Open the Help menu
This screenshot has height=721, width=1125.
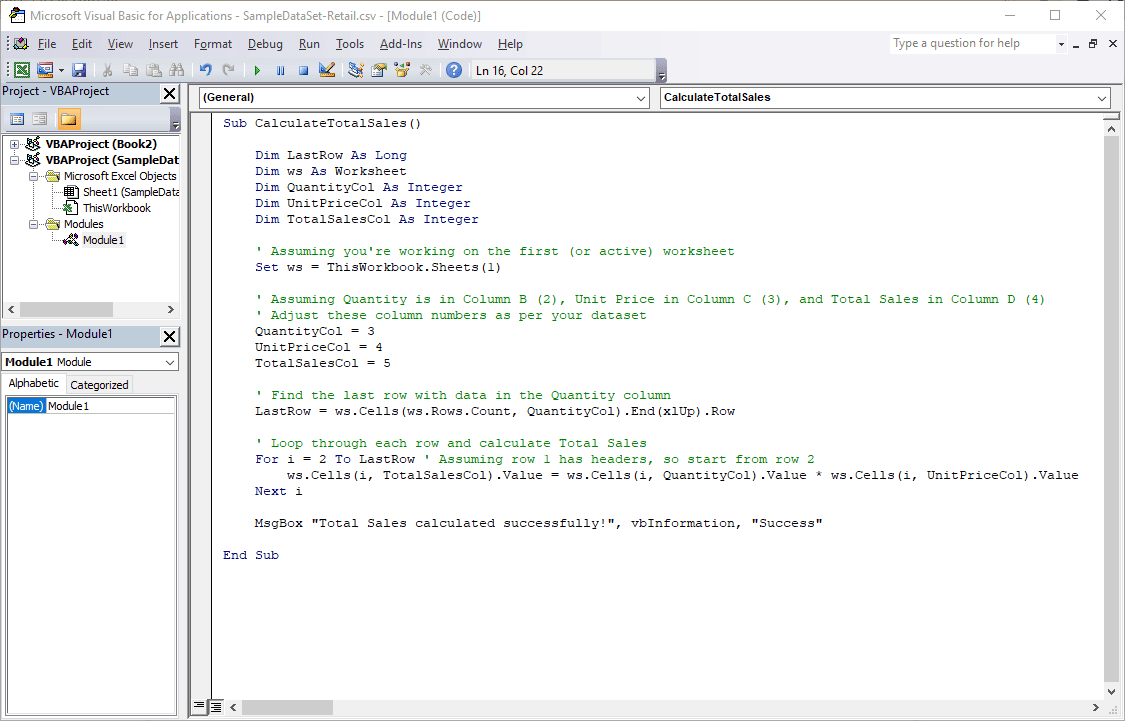point(510,44)
